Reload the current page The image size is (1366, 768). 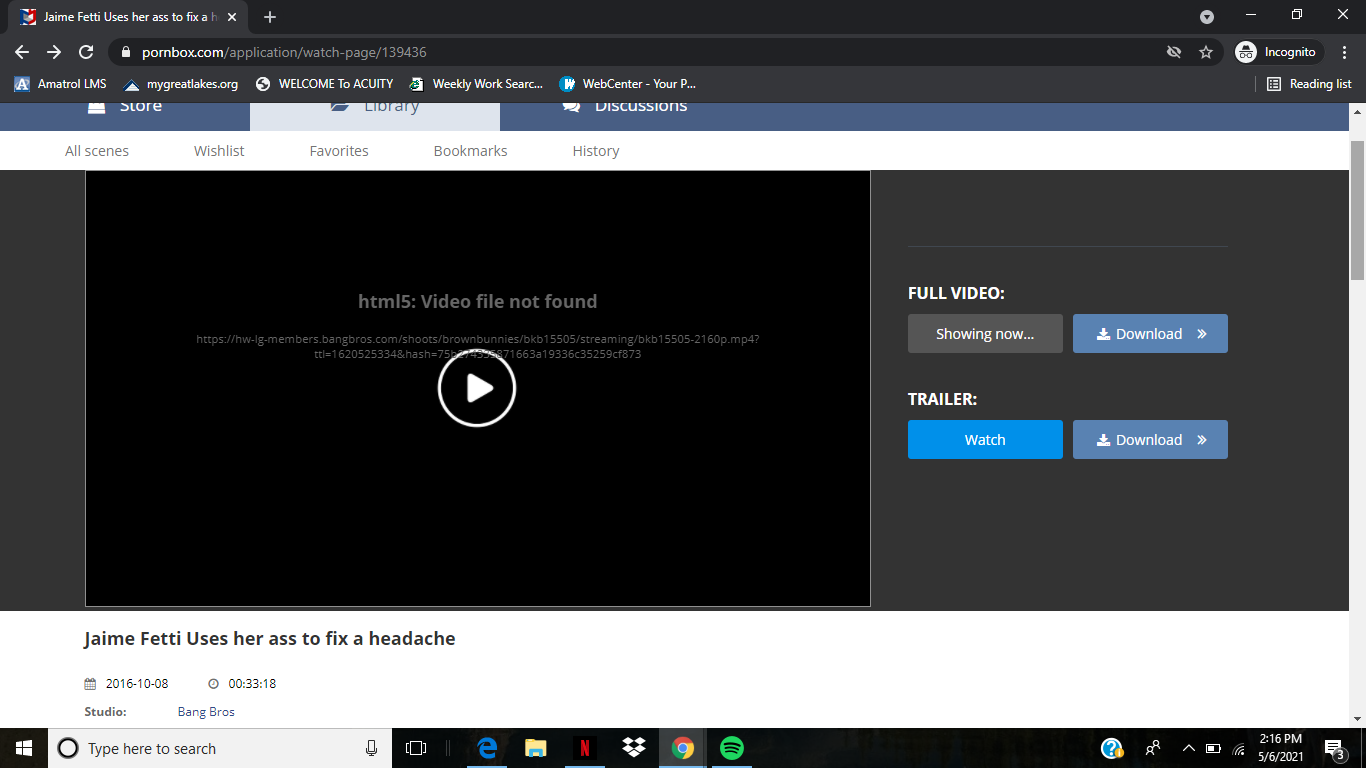(86, 52)
